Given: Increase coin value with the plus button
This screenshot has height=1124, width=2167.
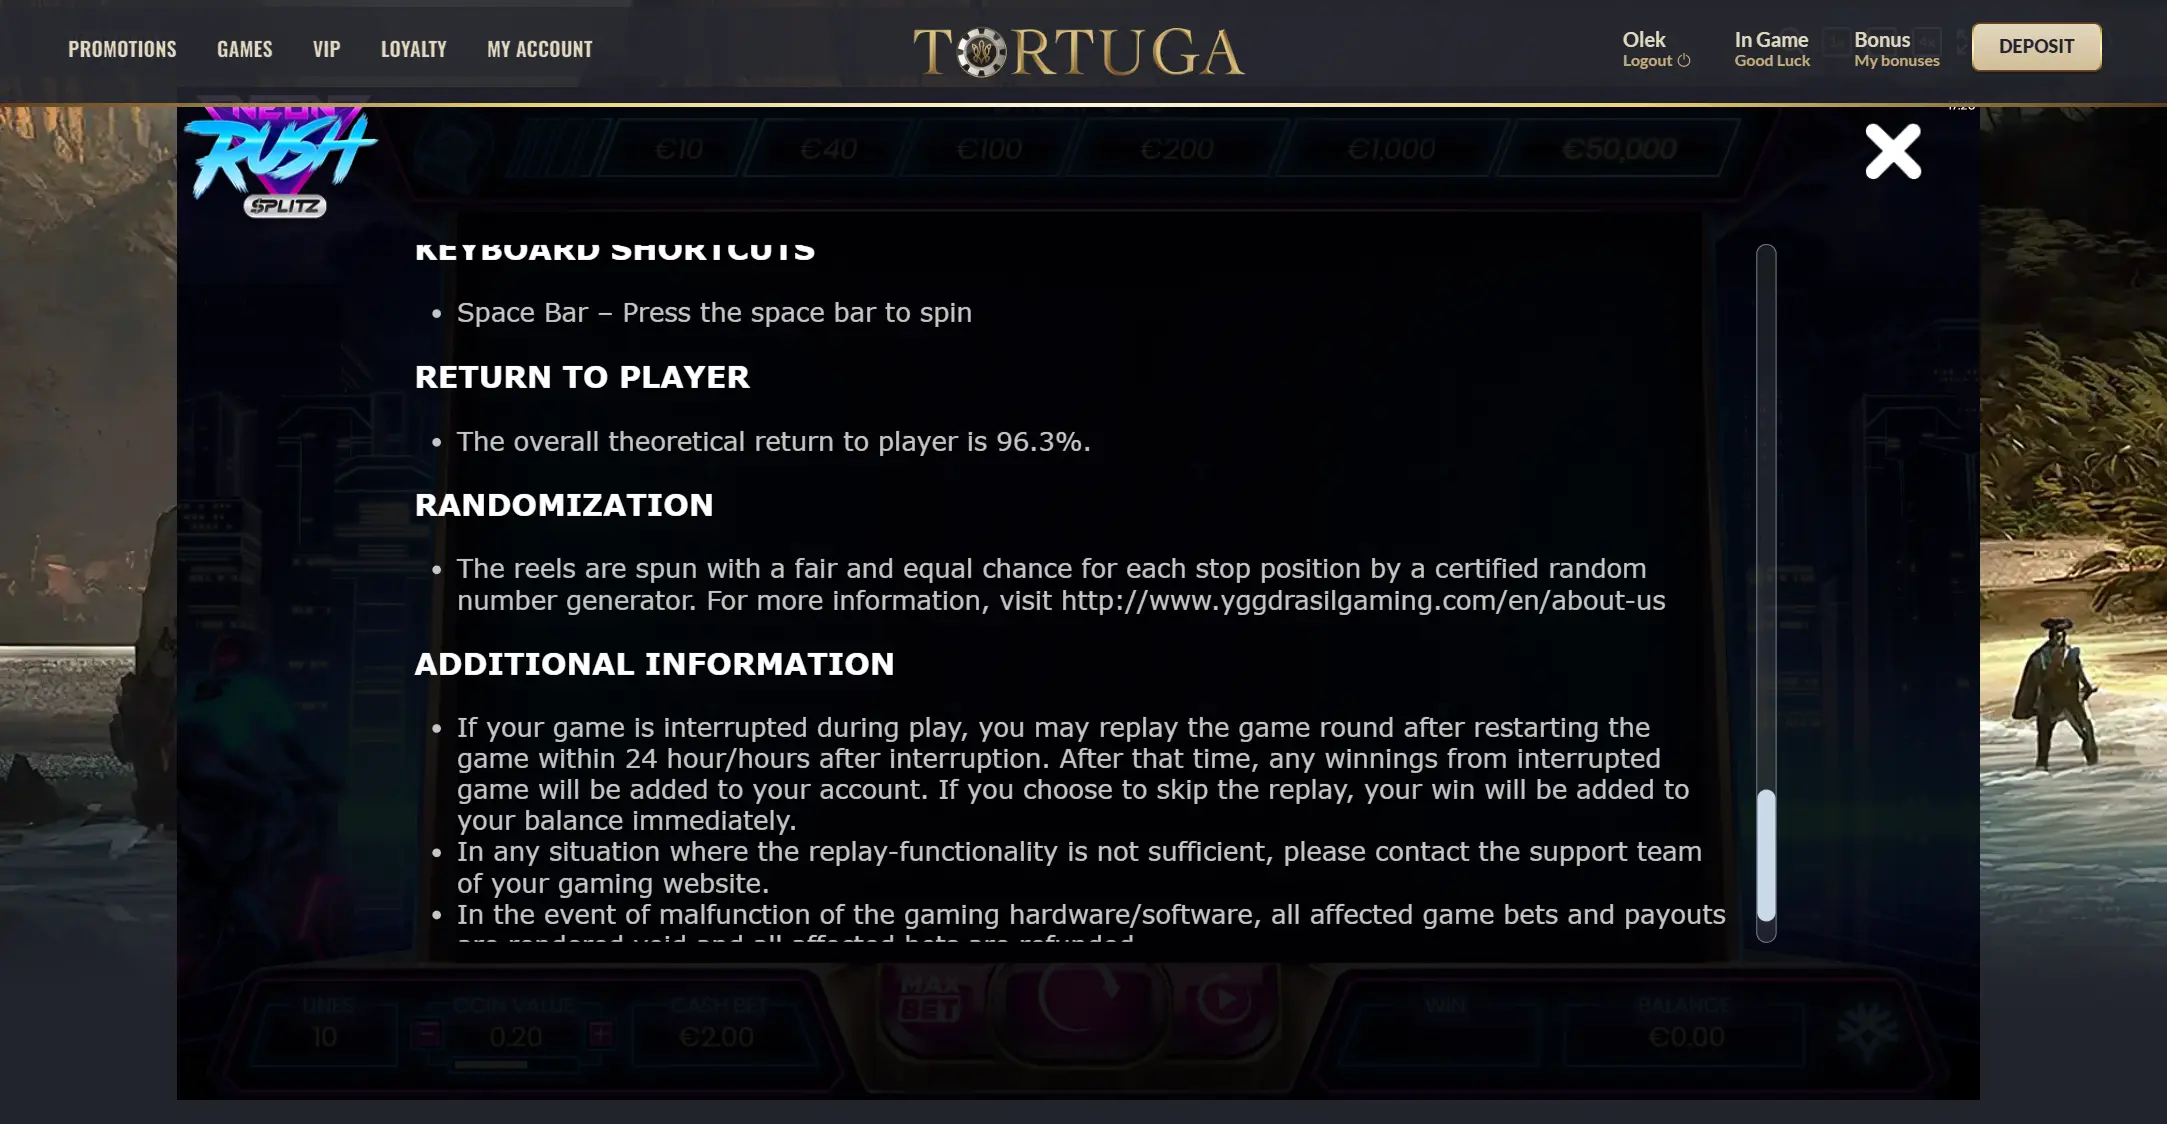Looking at the screenshot, I should coord(602,1033).
